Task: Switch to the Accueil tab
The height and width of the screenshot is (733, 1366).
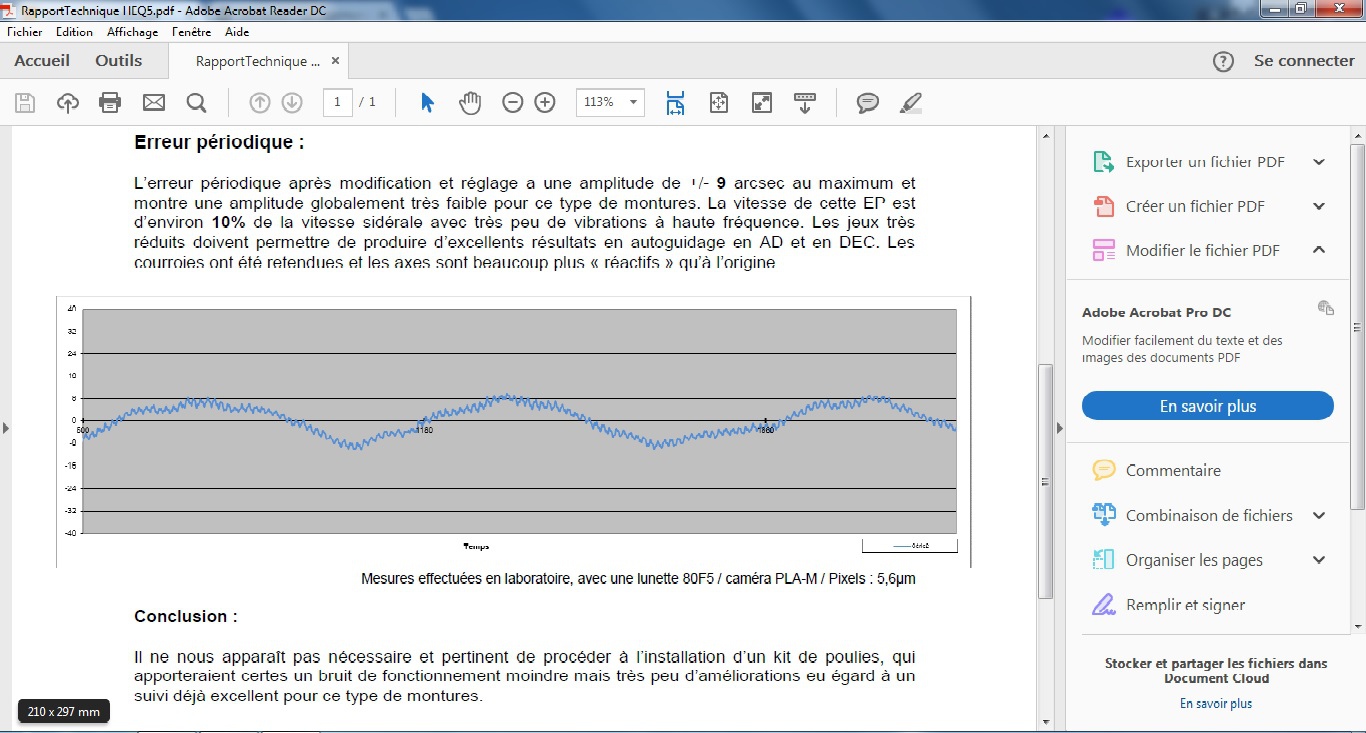Action: pos(42,61)
